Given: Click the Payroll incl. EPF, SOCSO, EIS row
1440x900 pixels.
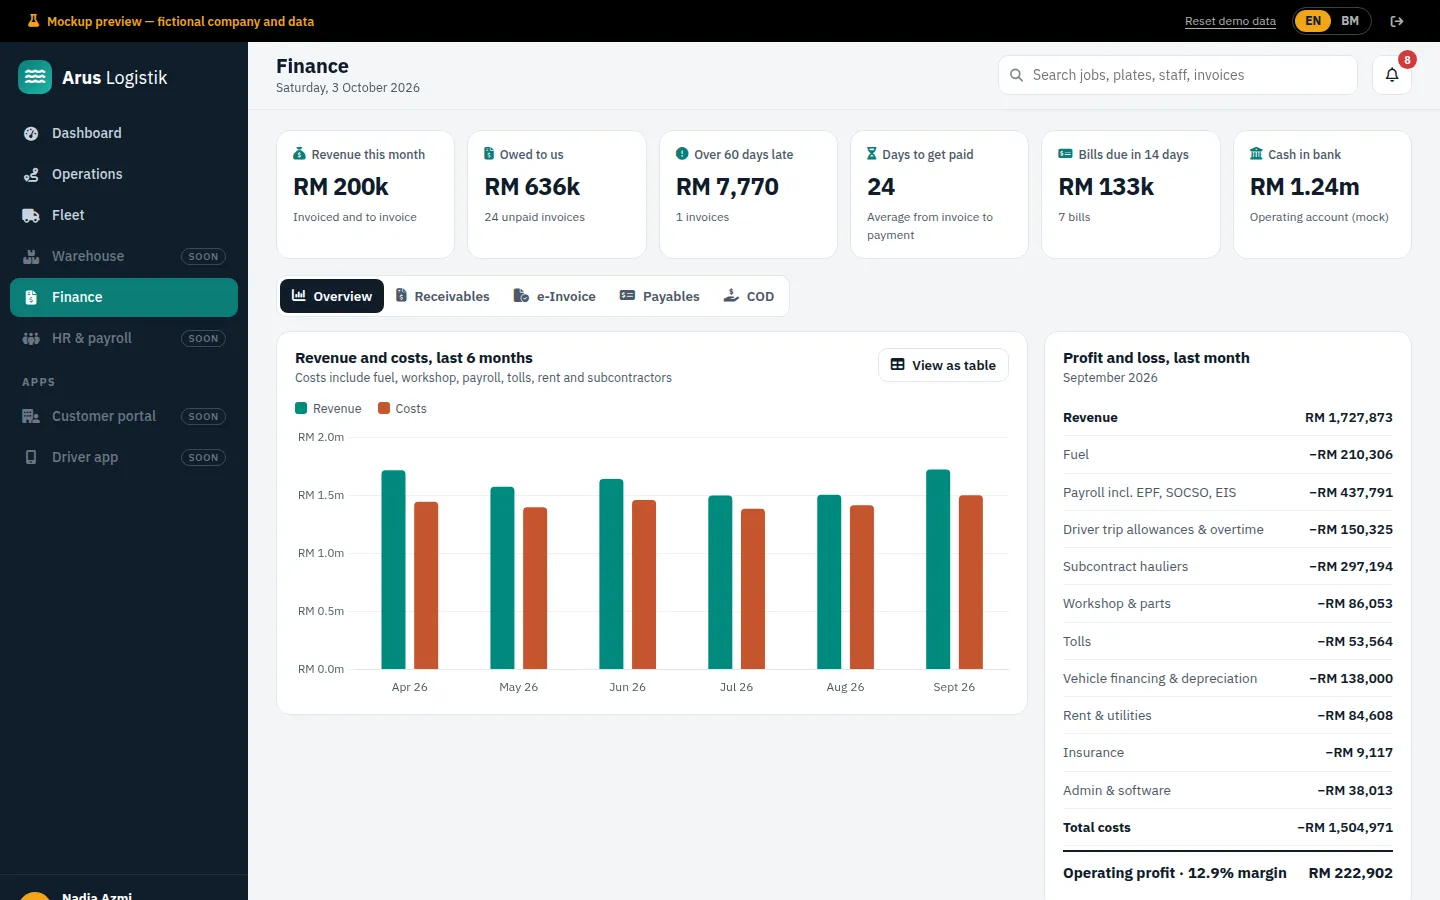Looking at the screenshot, I should click(1227, 492).
